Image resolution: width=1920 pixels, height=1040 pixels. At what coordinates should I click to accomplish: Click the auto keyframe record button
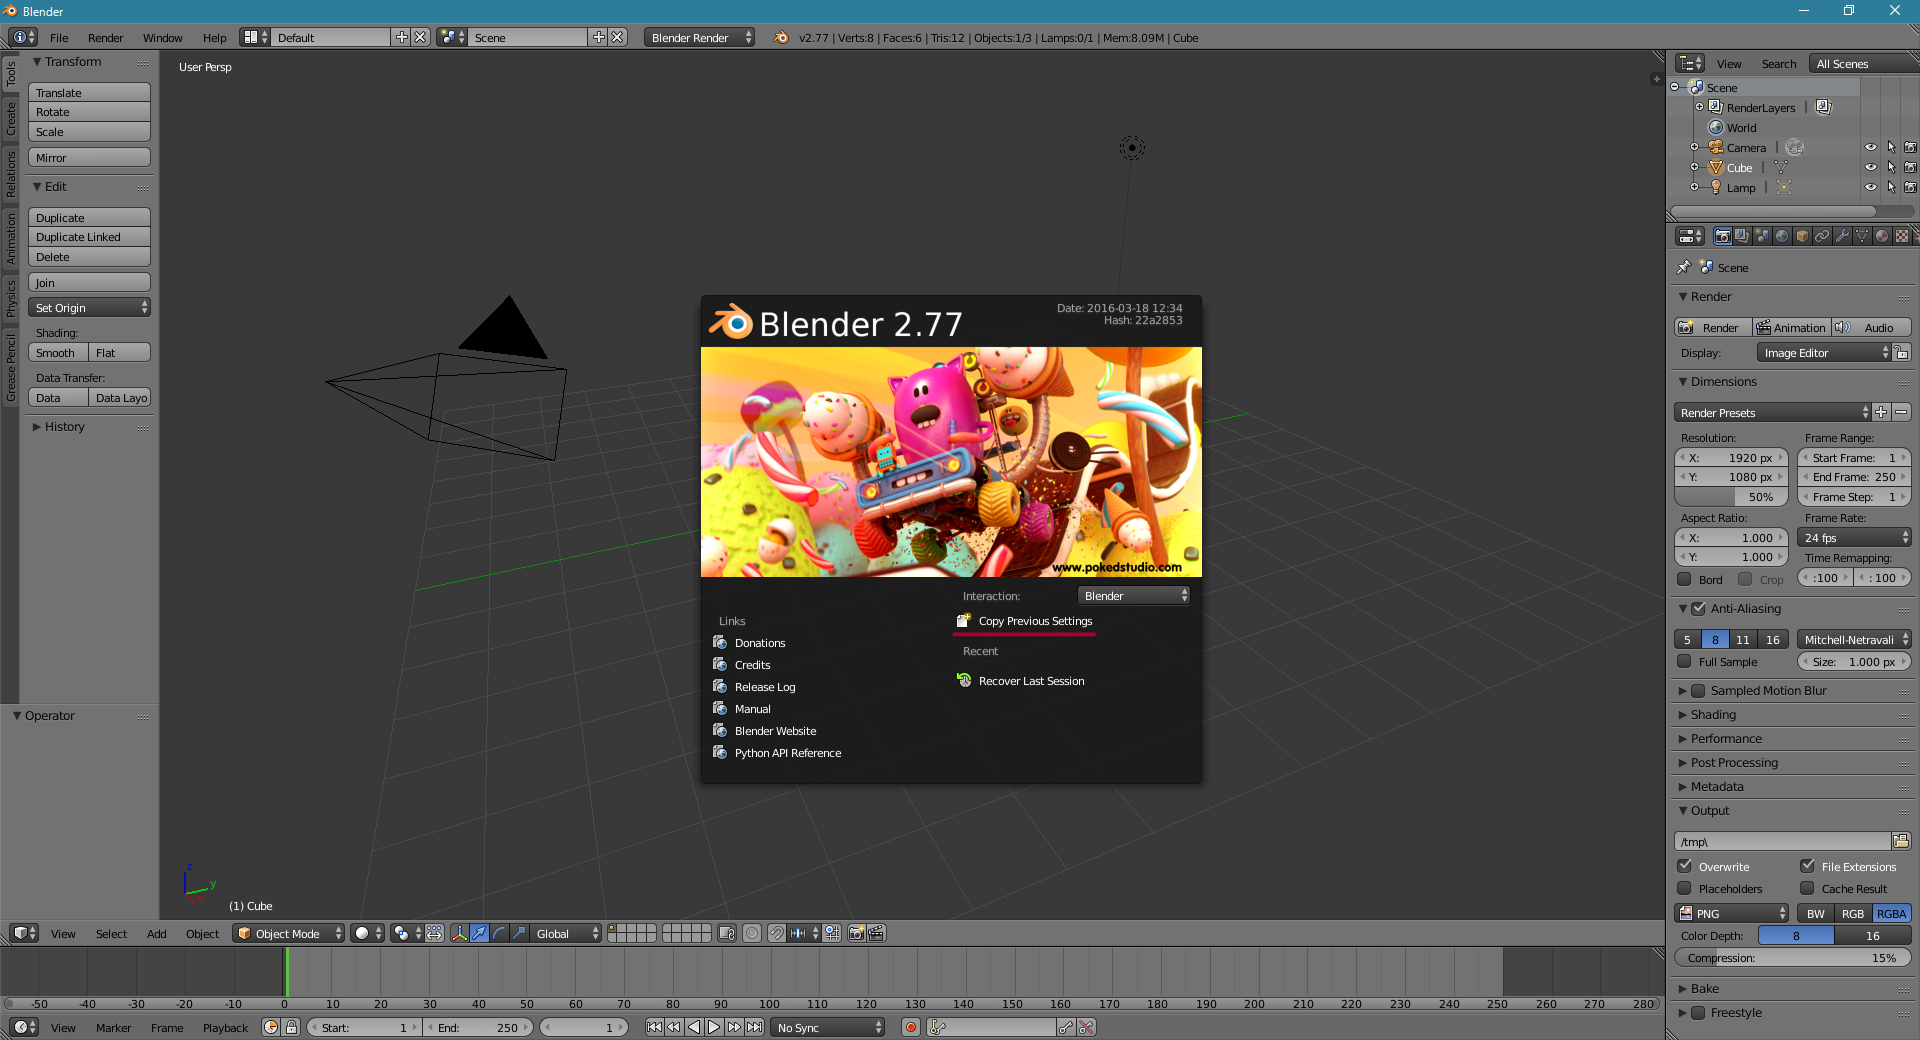(911, 1027)
